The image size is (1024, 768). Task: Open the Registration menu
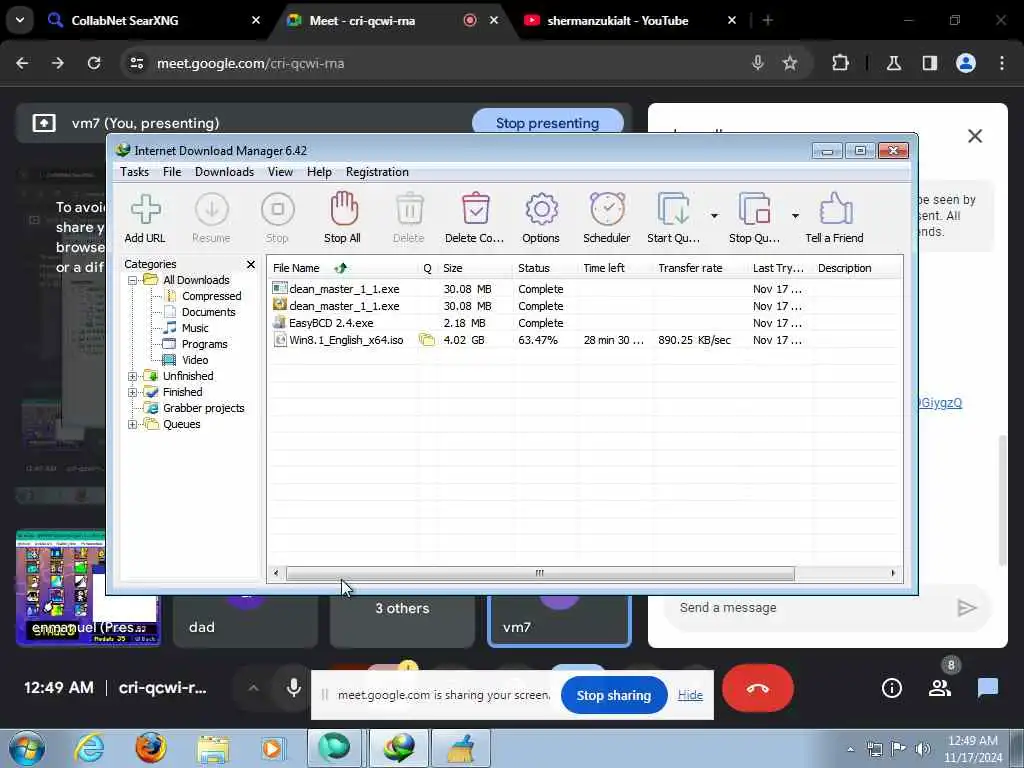pos(377,172)
